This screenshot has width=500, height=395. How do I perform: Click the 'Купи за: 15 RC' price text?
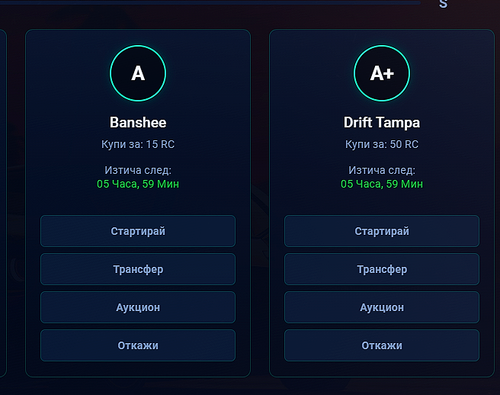[x=138, y=144]
